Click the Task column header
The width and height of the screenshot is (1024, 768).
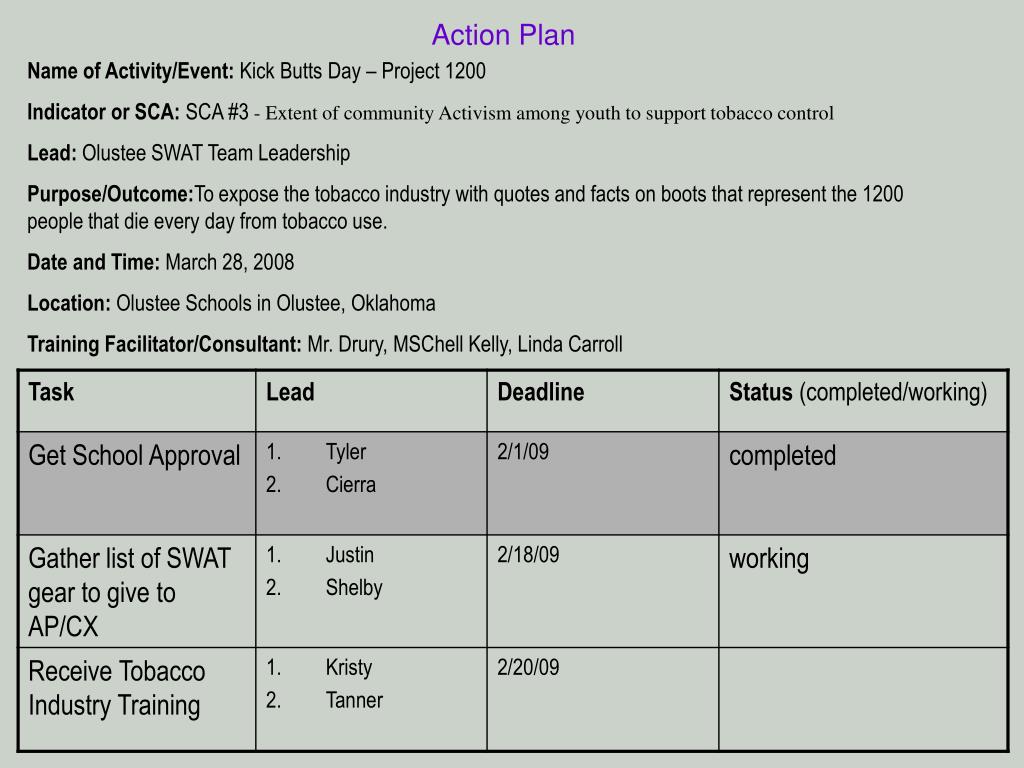coord(52,392)
